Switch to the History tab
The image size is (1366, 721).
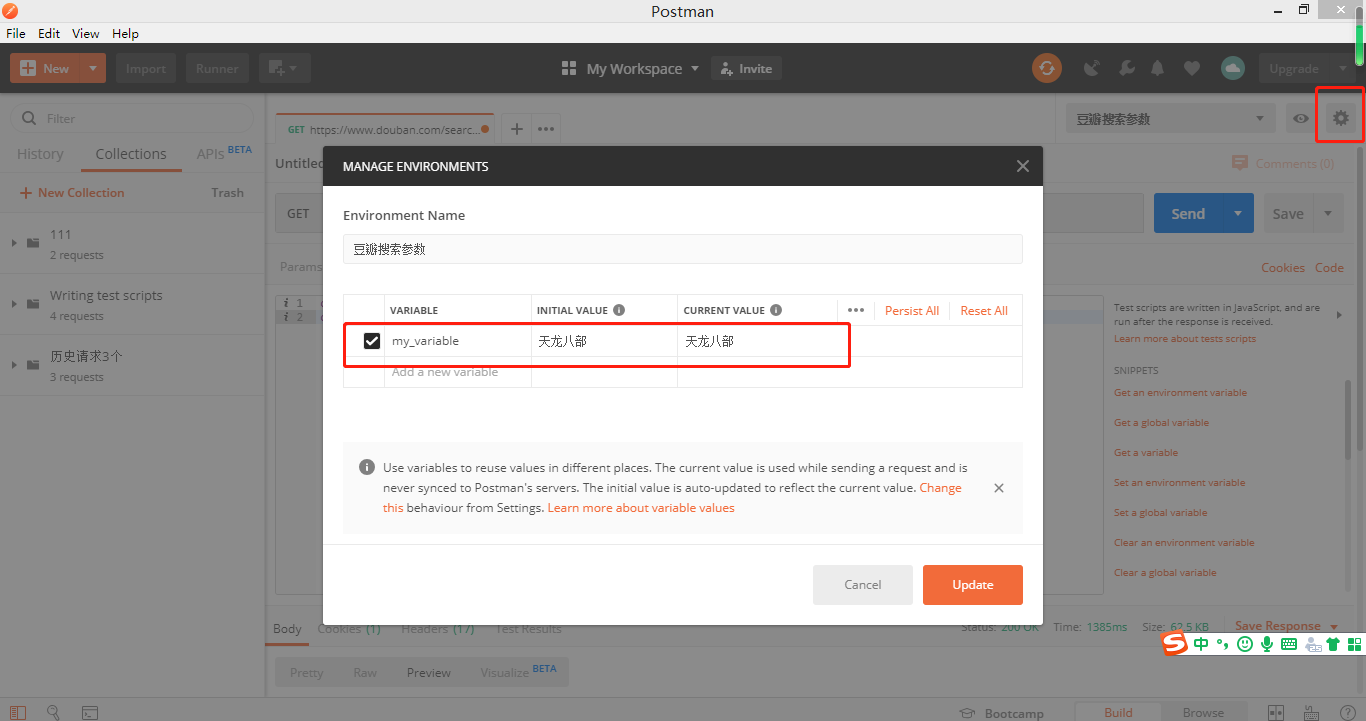click(40, 154)
